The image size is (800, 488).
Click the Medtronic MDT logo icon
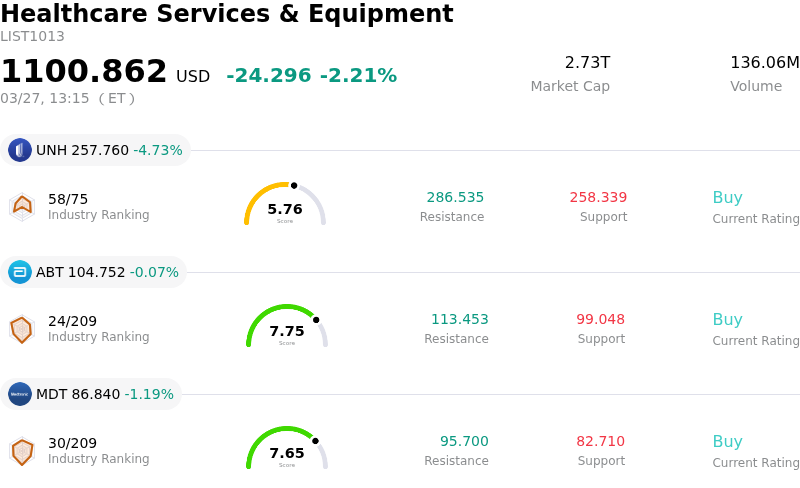coord(20,394)
